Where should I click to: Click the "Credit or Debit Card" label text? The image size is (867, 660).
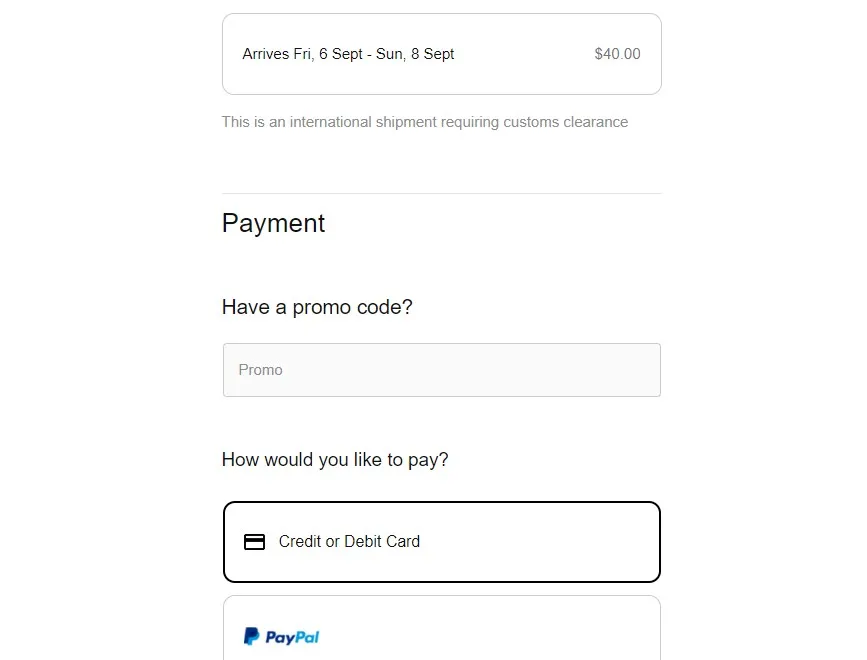pyautogui.click(x=349, y=542)
